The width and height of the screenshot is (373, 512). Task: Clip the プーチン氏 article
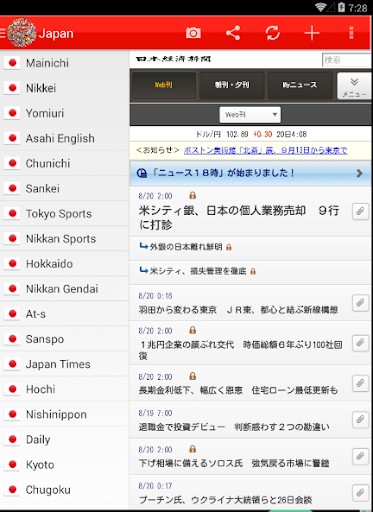(x=360, y=492)
